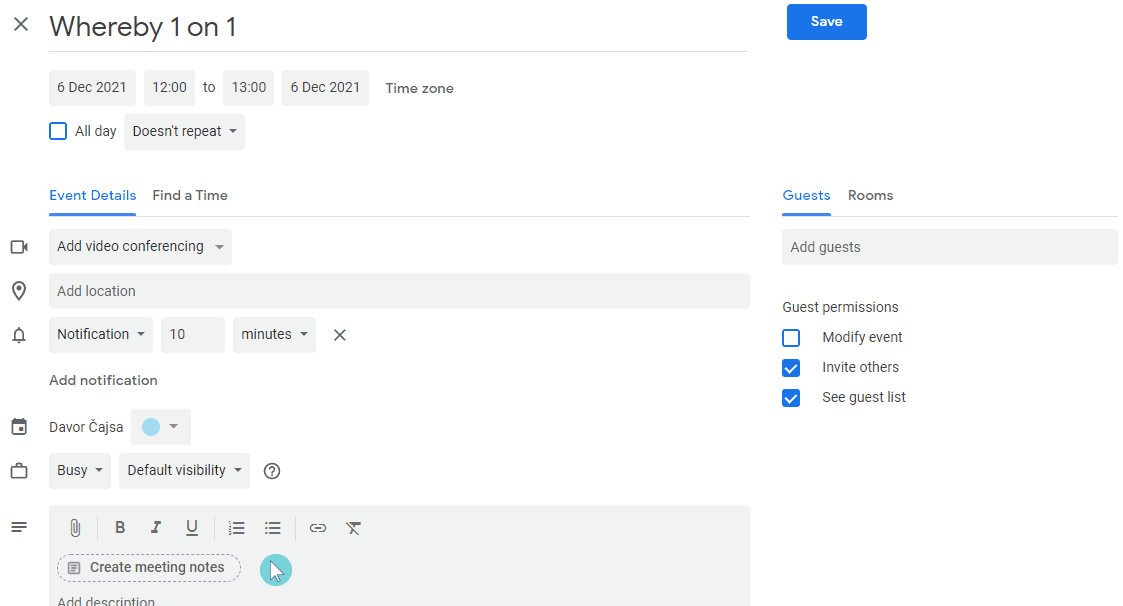
Task: Open the Doesn't repeat dropdown
Action: click(184, 132)
